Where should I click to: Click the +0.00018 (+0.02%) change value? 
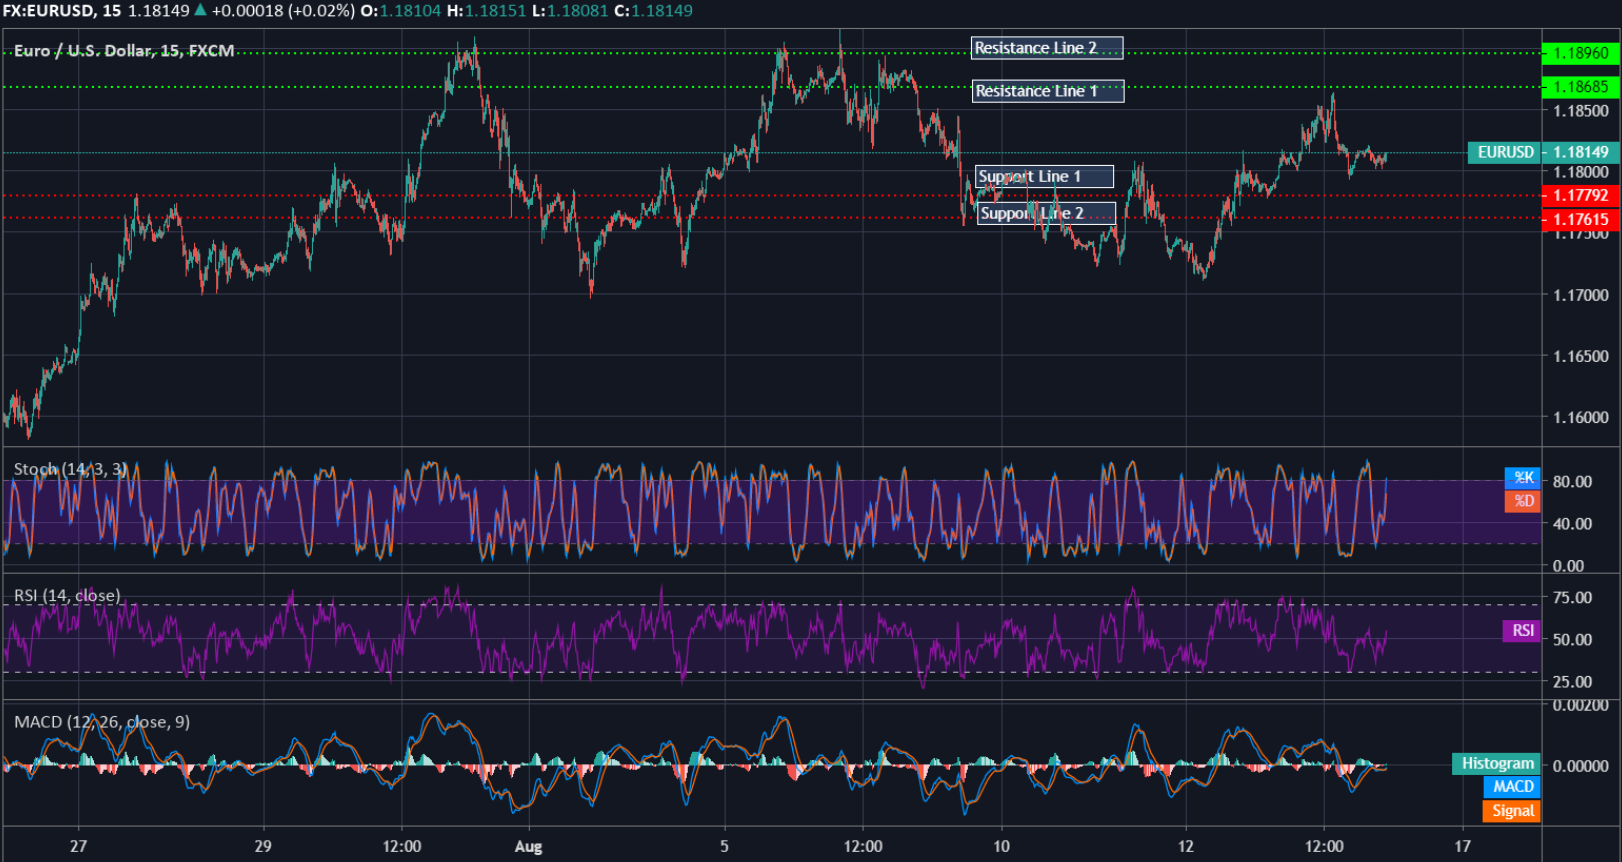click(x=283, y=10)
